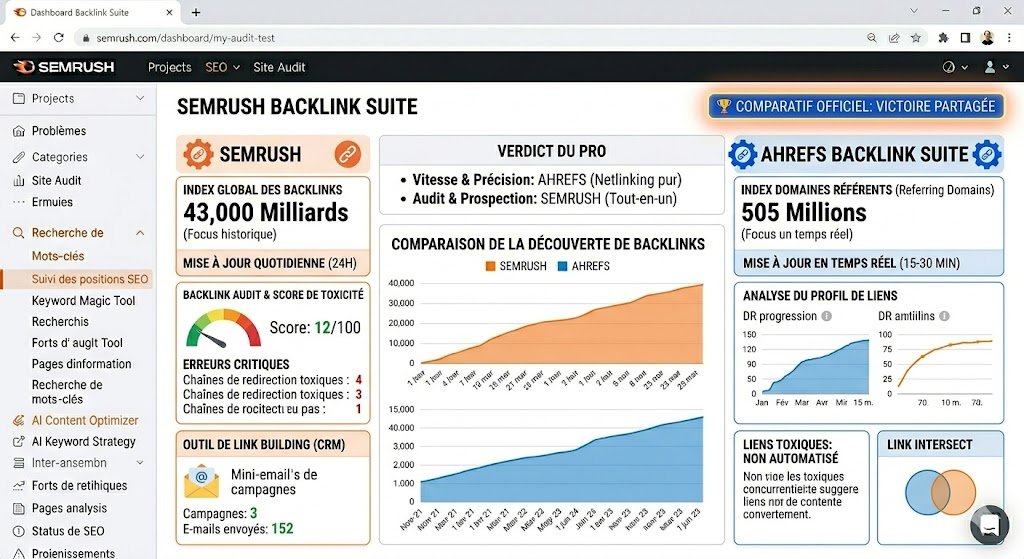
Task: Click the Site Audit bar chart icon
Action: tap(19, 181)
